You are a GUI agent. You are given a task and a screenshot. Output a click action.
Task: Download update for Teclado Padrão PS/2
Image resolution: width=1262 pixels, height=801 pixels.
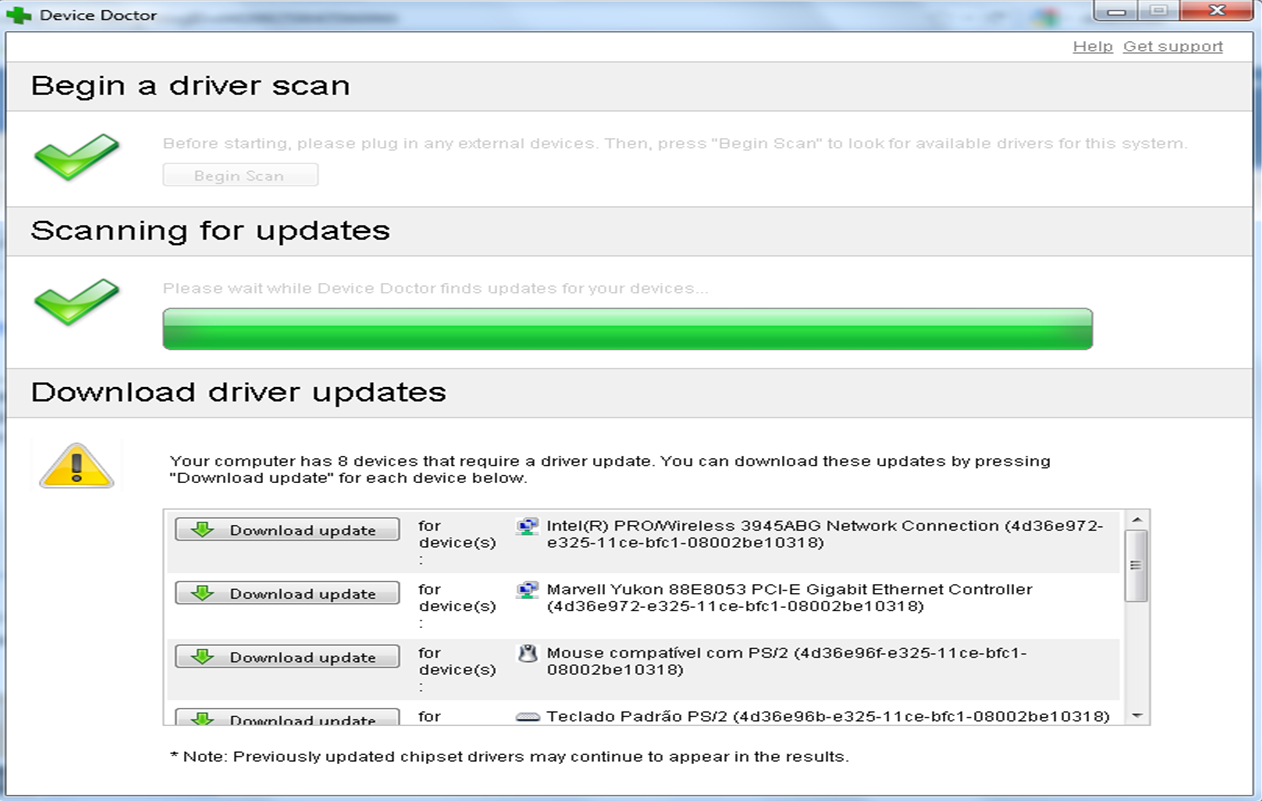[287, 718]
